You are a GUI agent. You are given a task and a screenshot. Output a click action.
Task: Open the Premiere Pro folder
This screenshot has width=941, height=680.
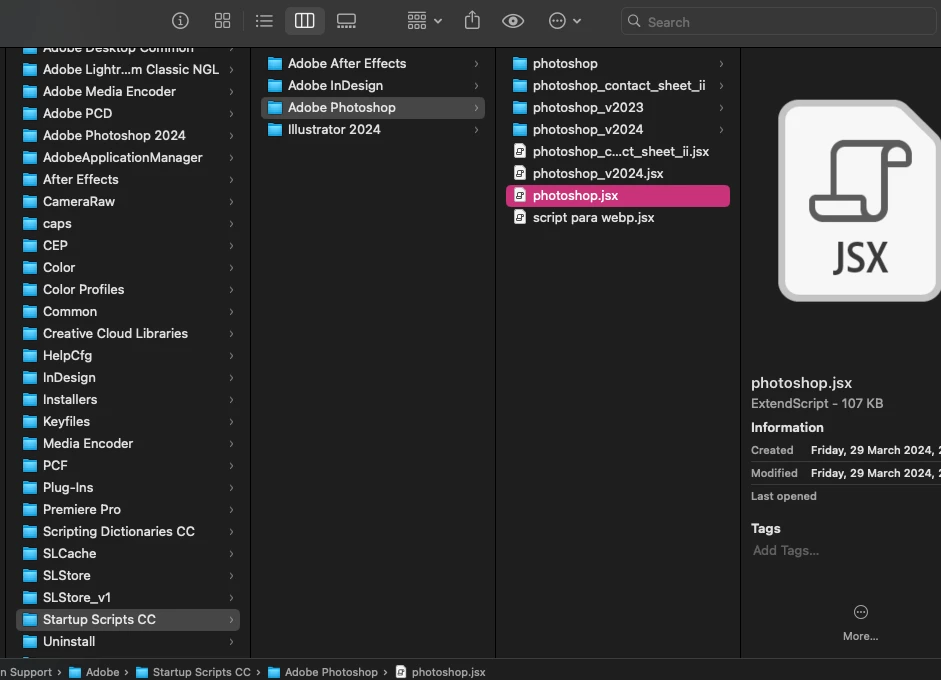(x=128, y=510)
